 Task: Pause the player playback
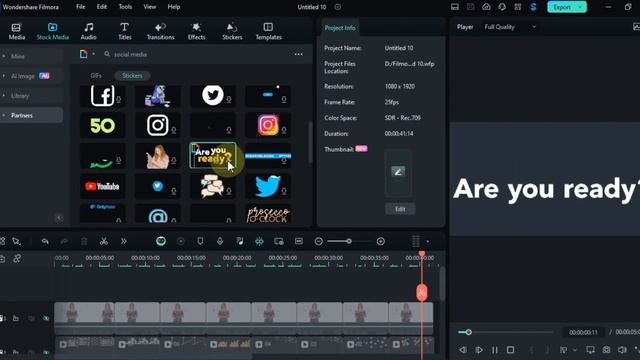(x=494, y=350)
